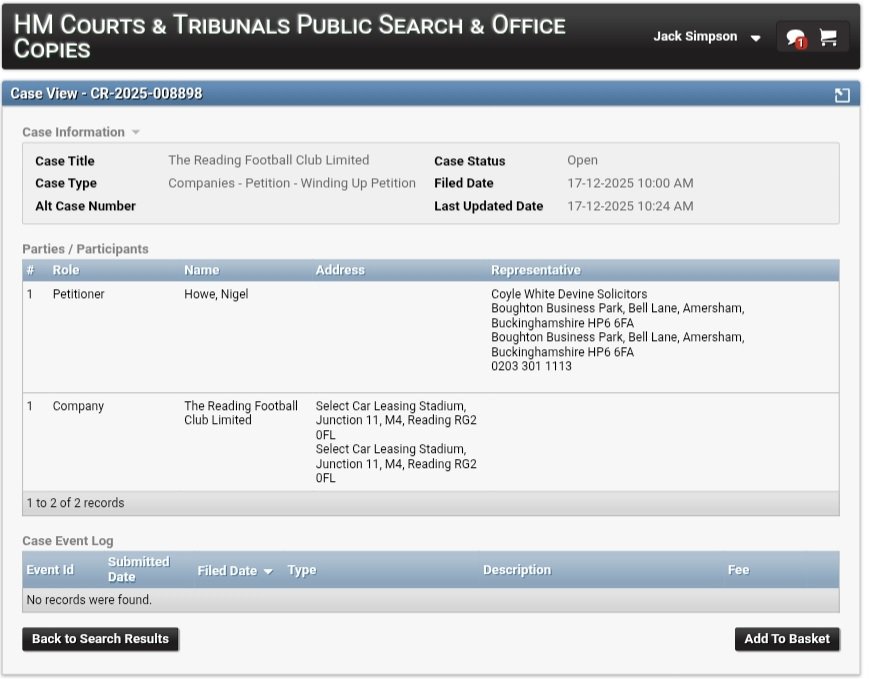
Task: Click the Fee column header
Action: (738, 570)
